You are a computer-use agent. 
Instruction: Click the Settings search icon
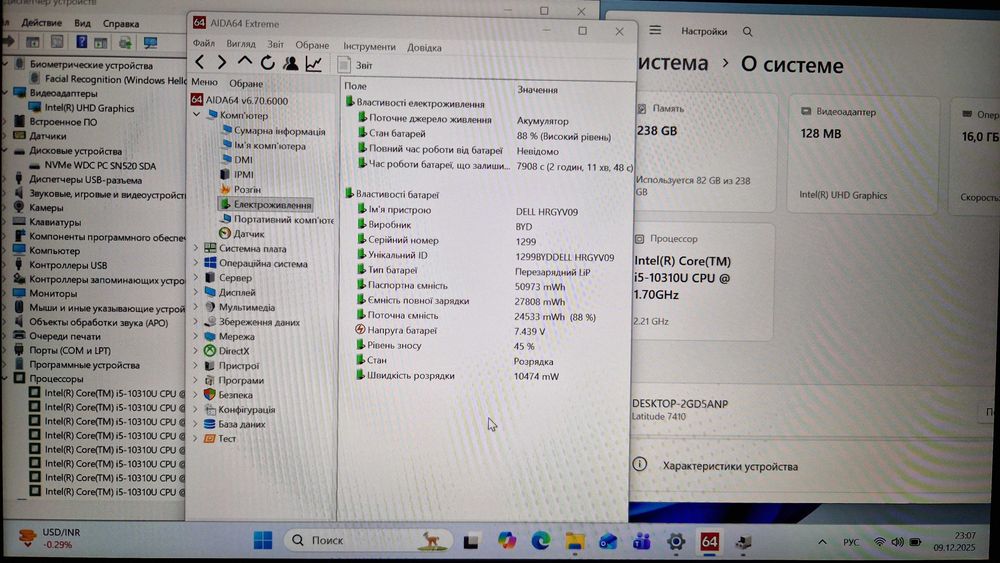click(x=747, y=31)
